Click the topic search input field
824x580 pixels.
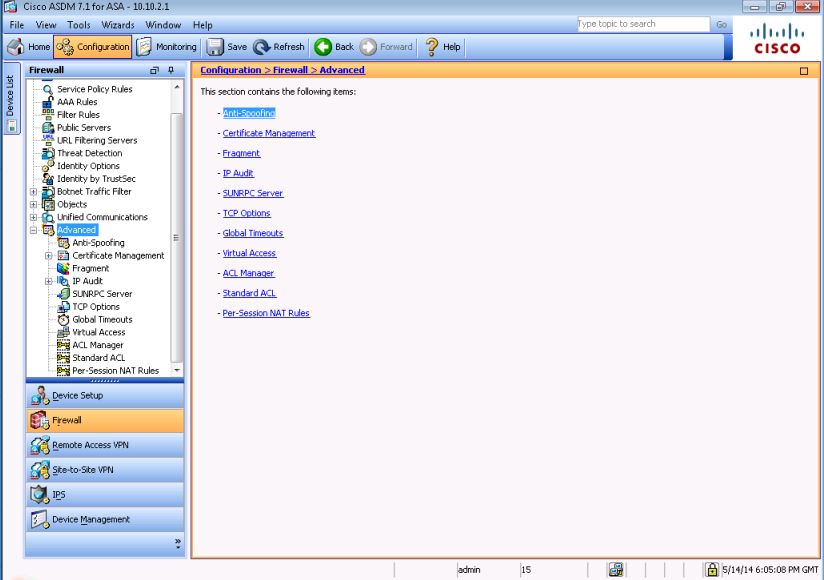pyautogui.click(x=642, y=24)
